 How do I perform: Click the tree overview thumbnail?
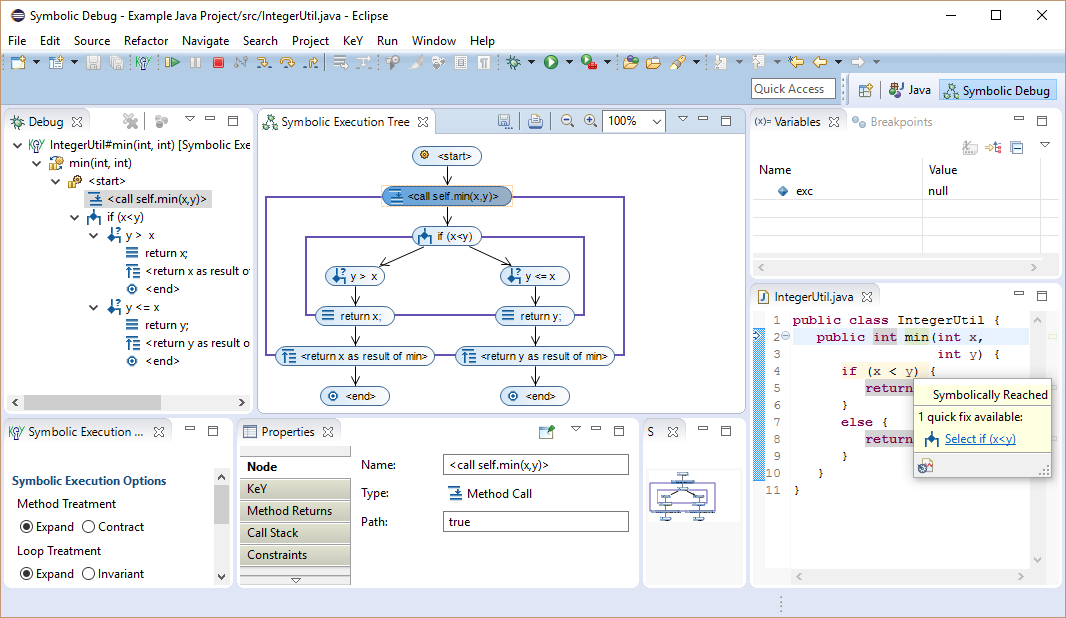pyautogui.click(x=683, y=496)
